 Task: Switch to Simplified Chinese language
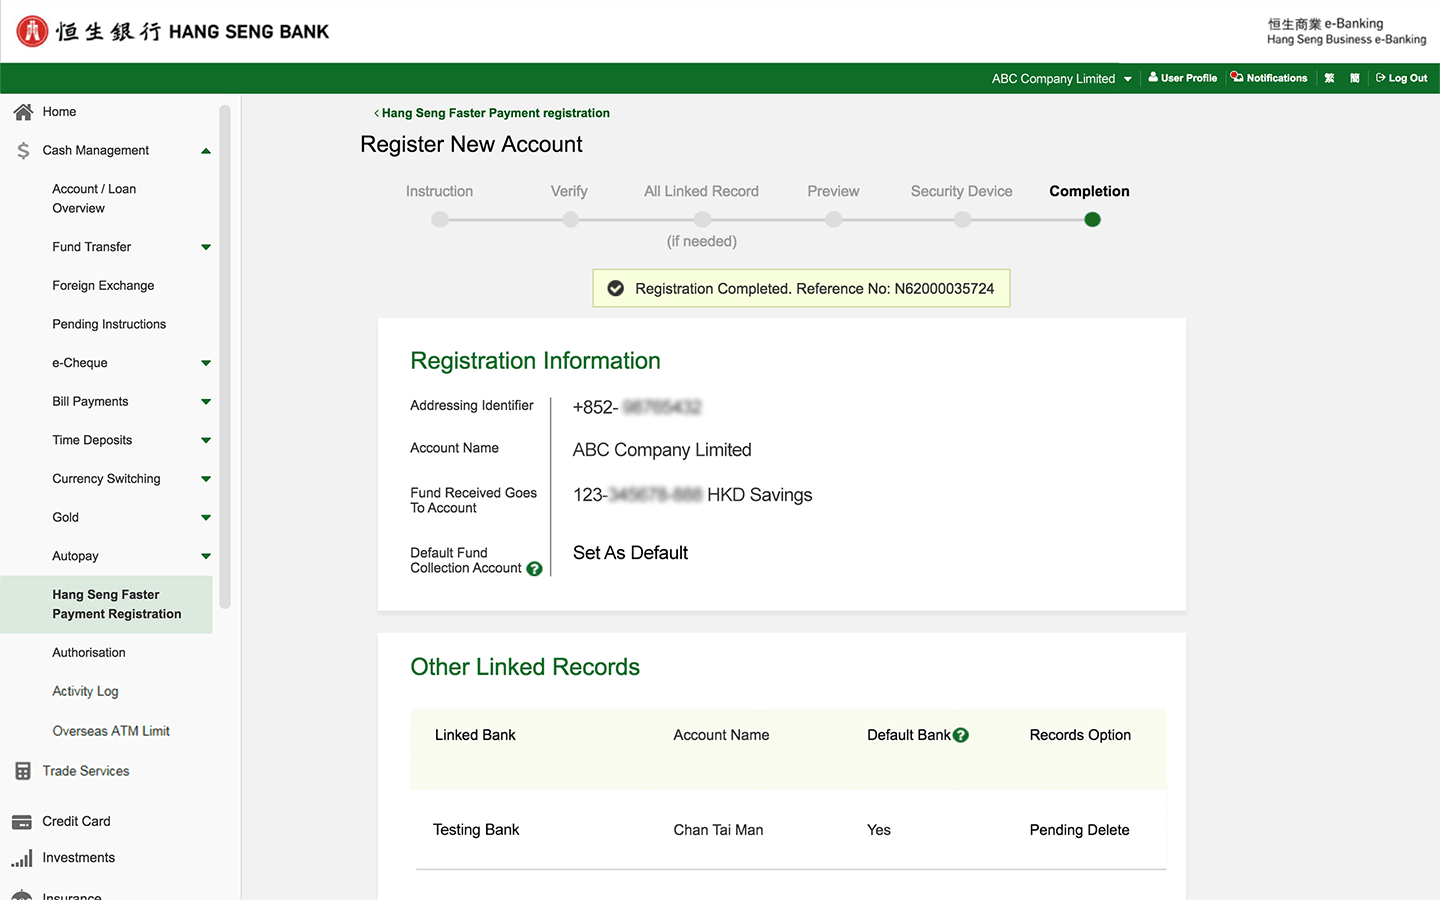pos(1355,78)
